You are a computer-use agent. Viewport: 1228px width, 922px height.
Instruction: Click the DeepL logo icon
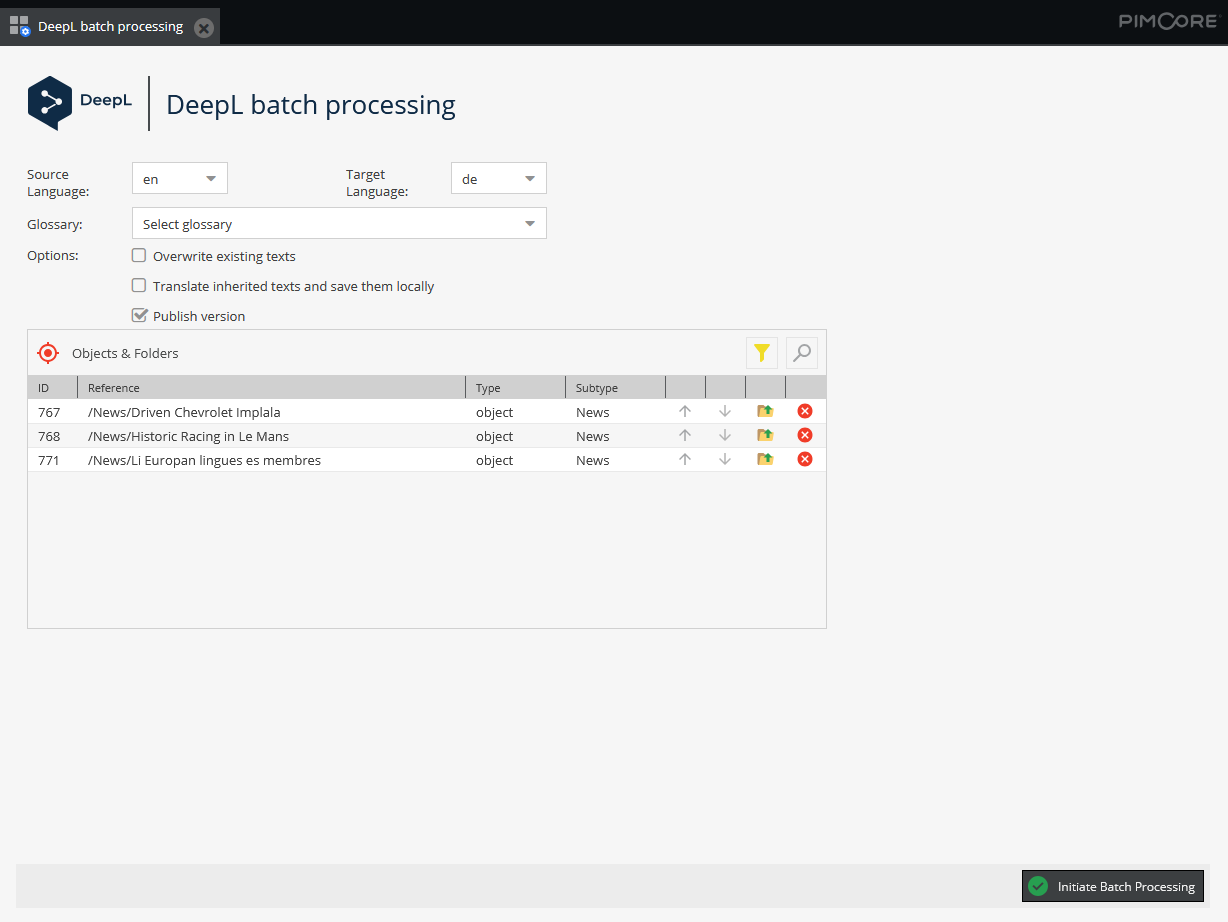(50, 103)
